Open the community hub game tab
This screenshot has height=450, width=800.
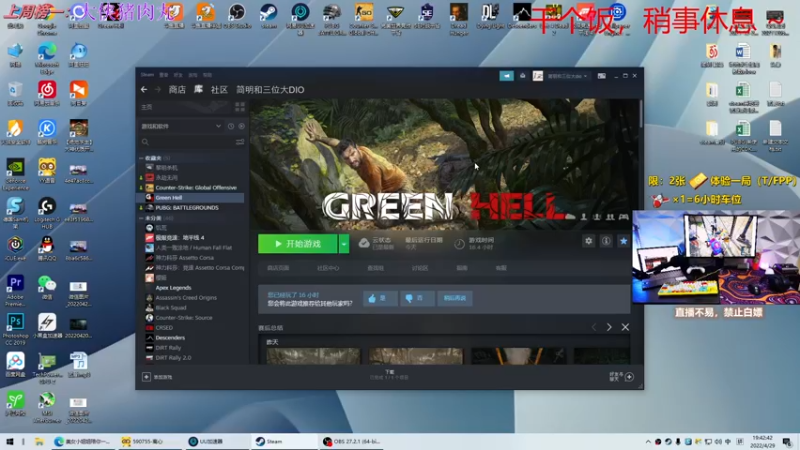pyautogui.click(x=328, y=268)
